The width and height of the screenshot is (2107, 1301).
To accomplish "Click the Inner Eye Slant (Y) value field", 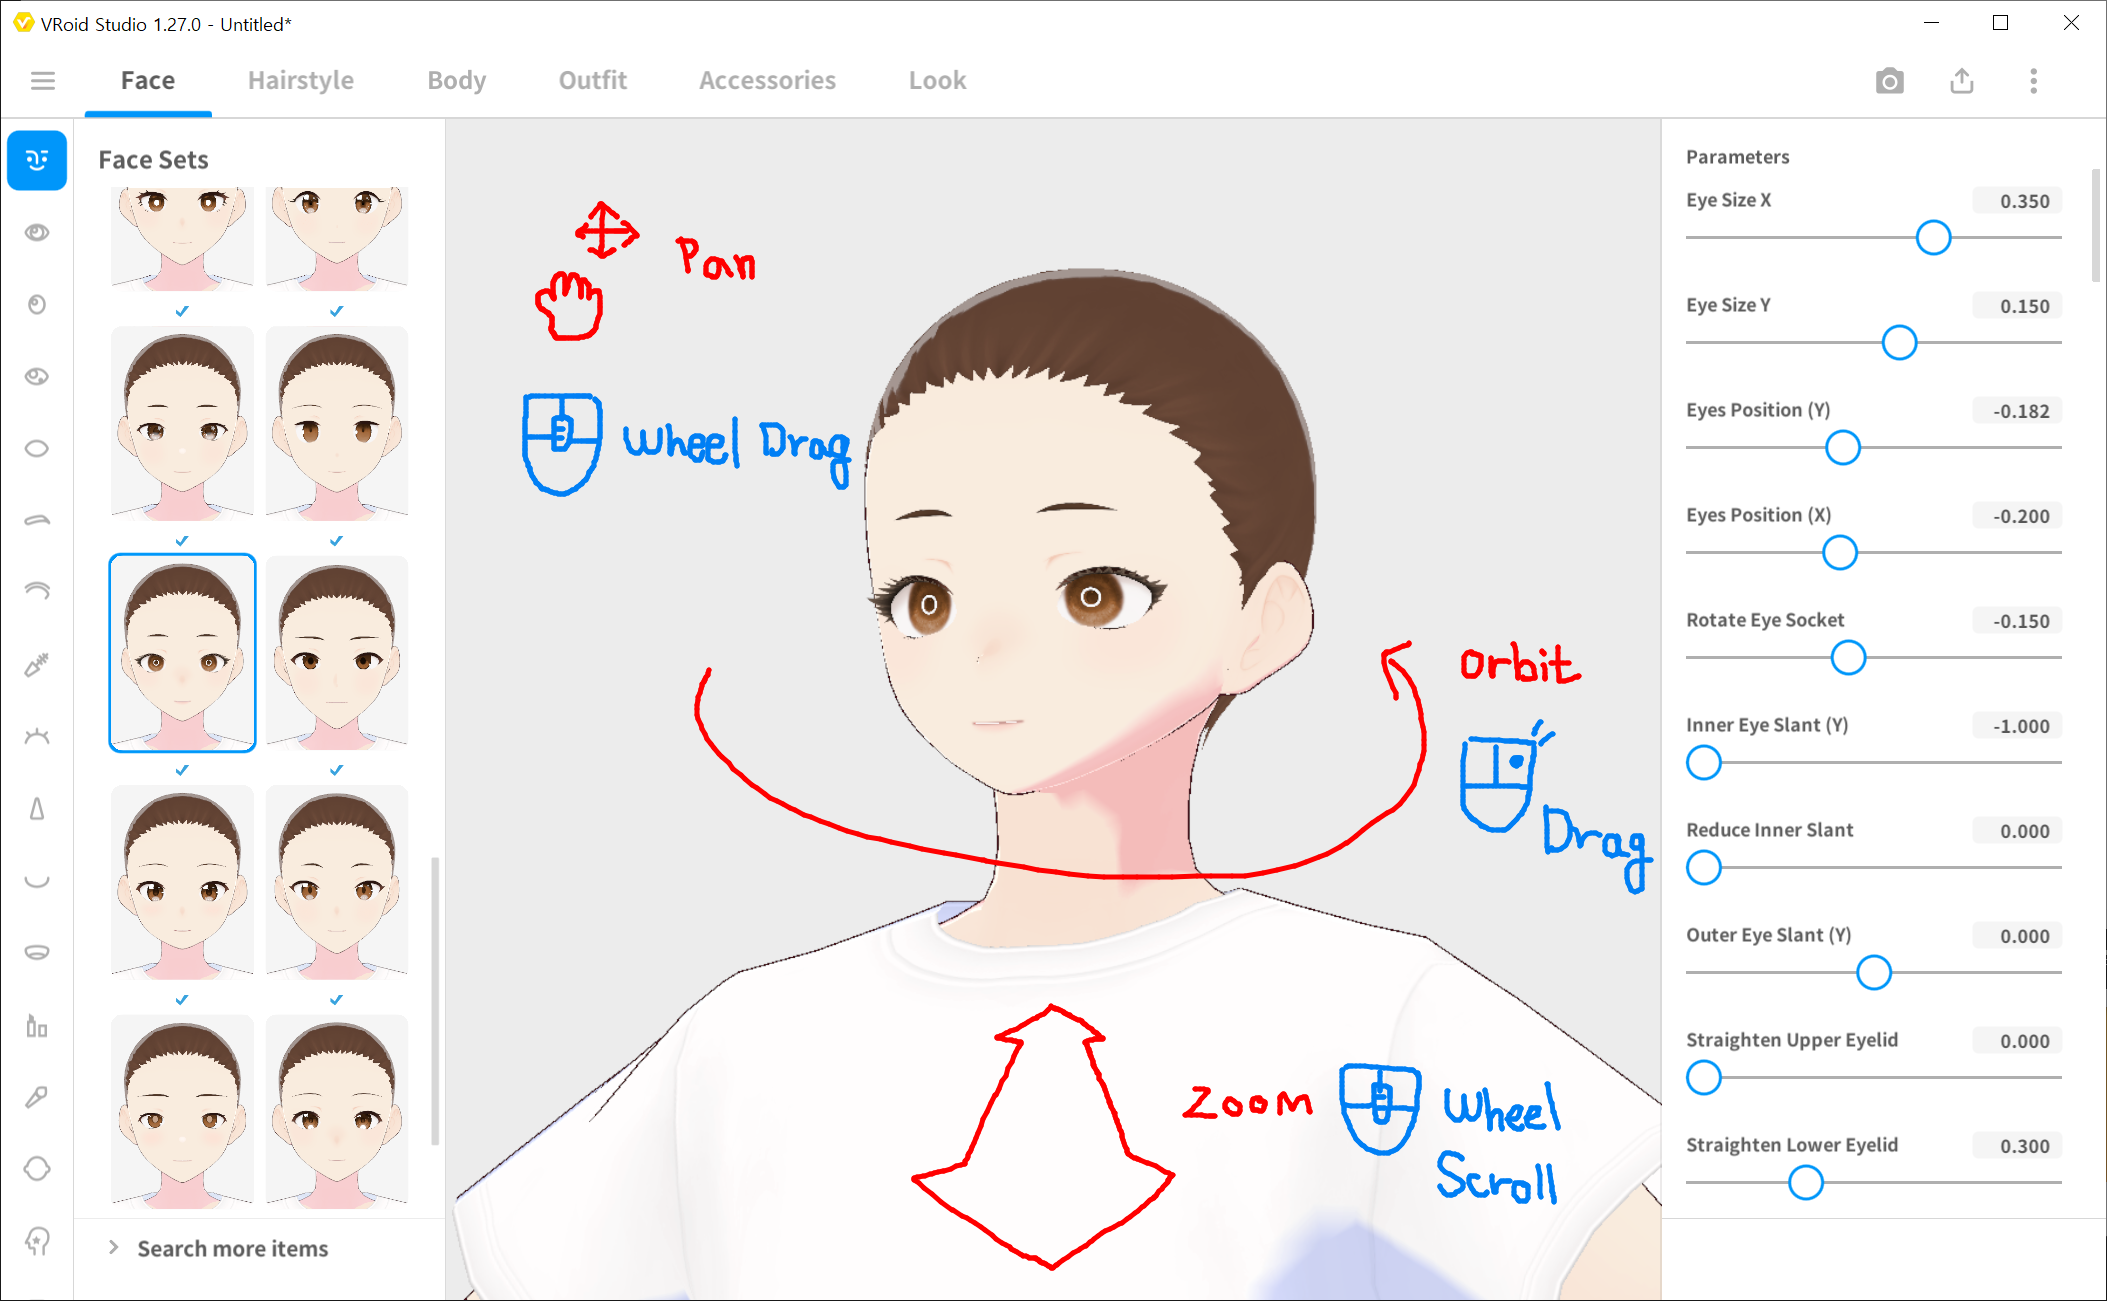I will coord(2018,726).
